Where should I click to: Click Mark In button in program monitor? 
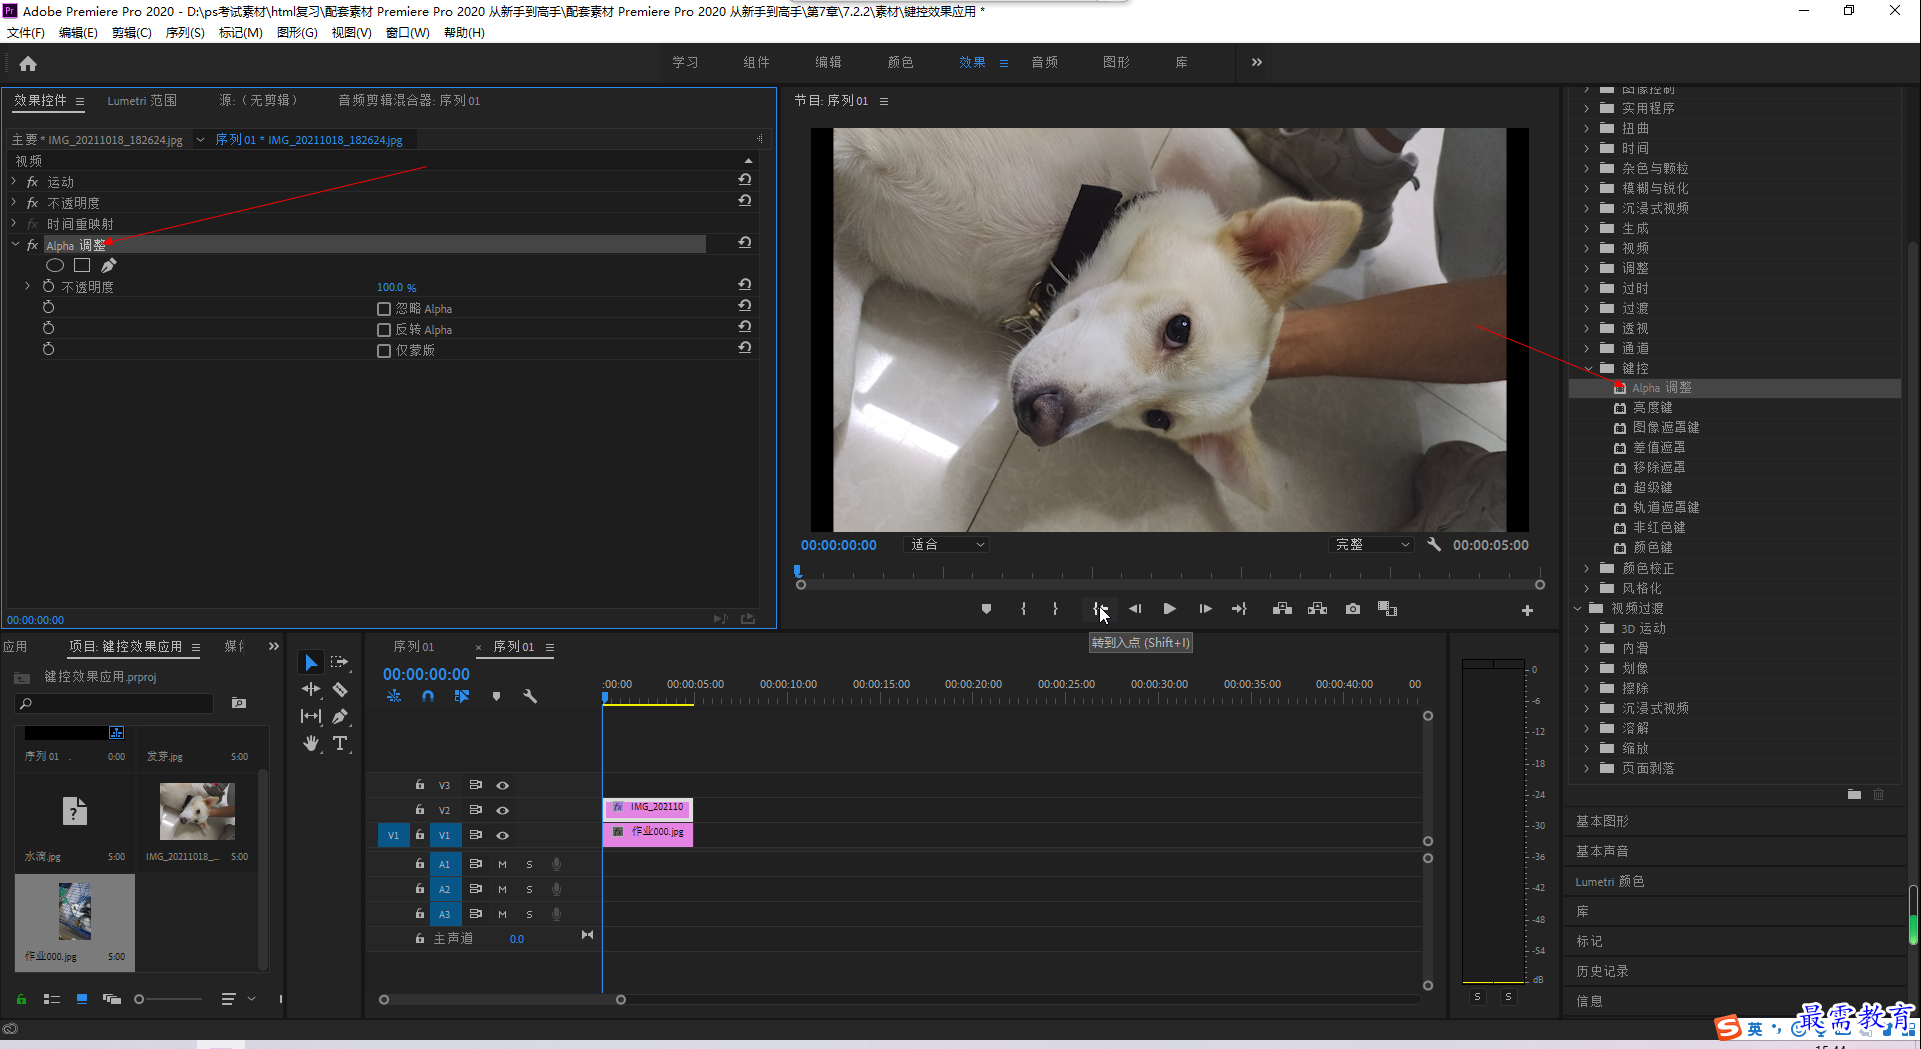click(x=1023, y=609)
